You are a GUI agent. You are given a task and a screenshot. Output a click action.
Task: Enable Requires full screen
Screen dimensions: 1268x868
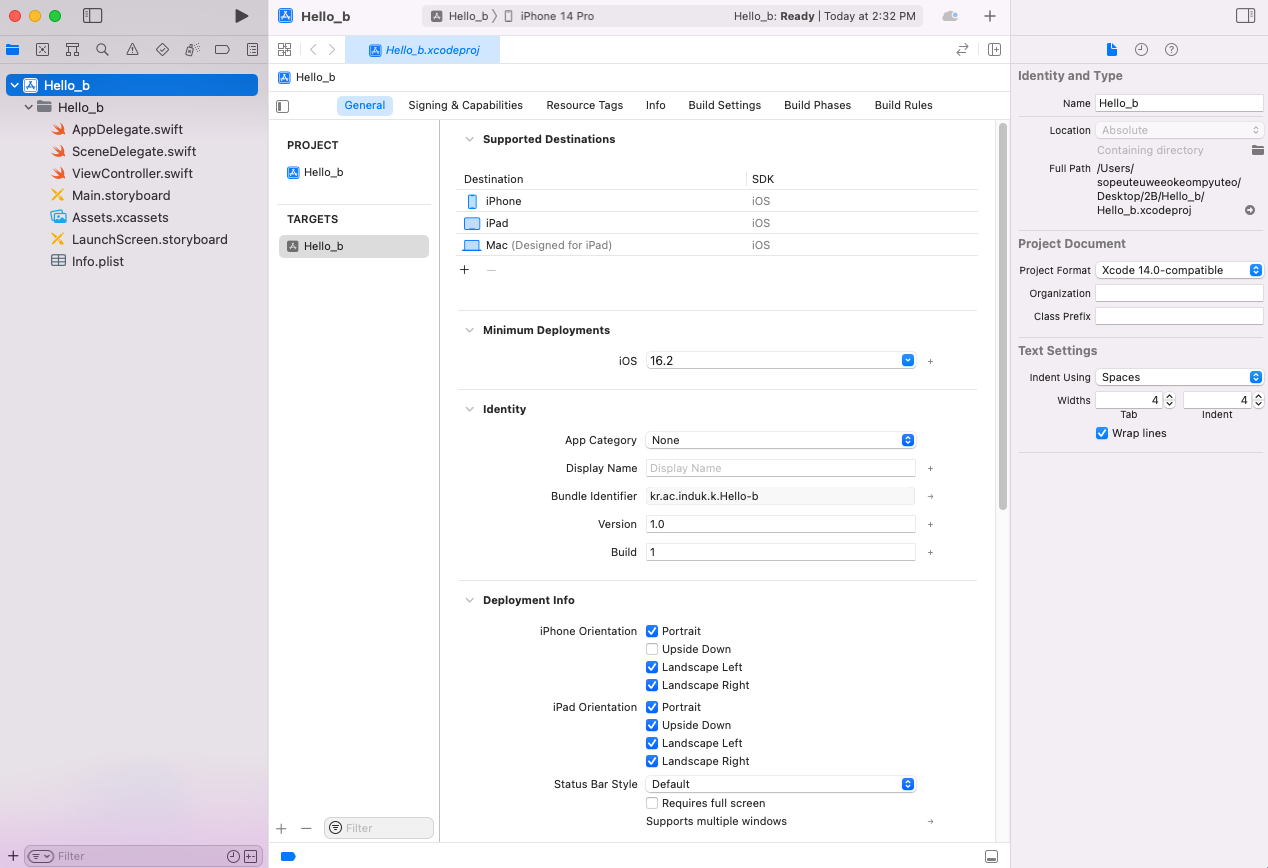pos(652,803)
